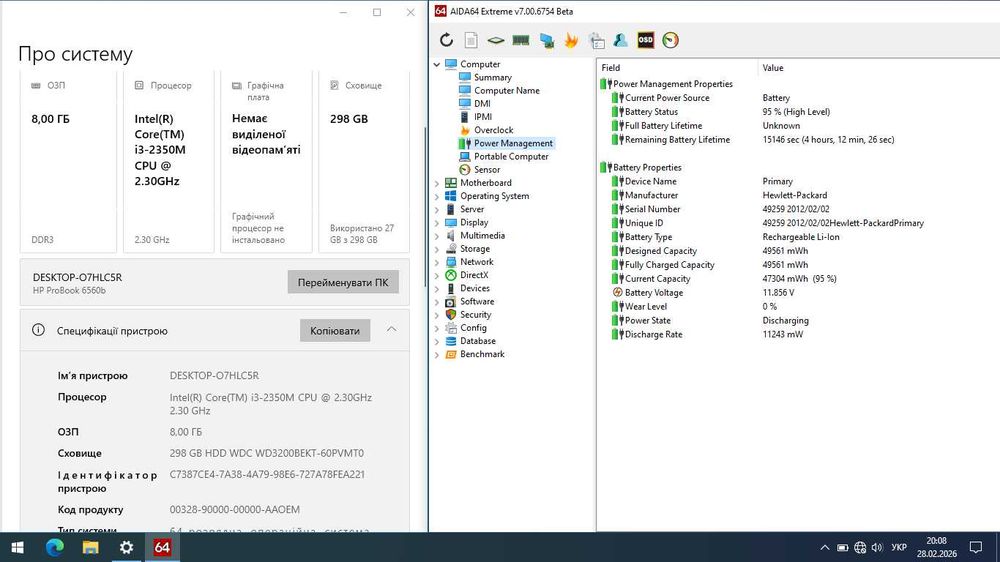Select Computer Name tree item

[506, 91]
